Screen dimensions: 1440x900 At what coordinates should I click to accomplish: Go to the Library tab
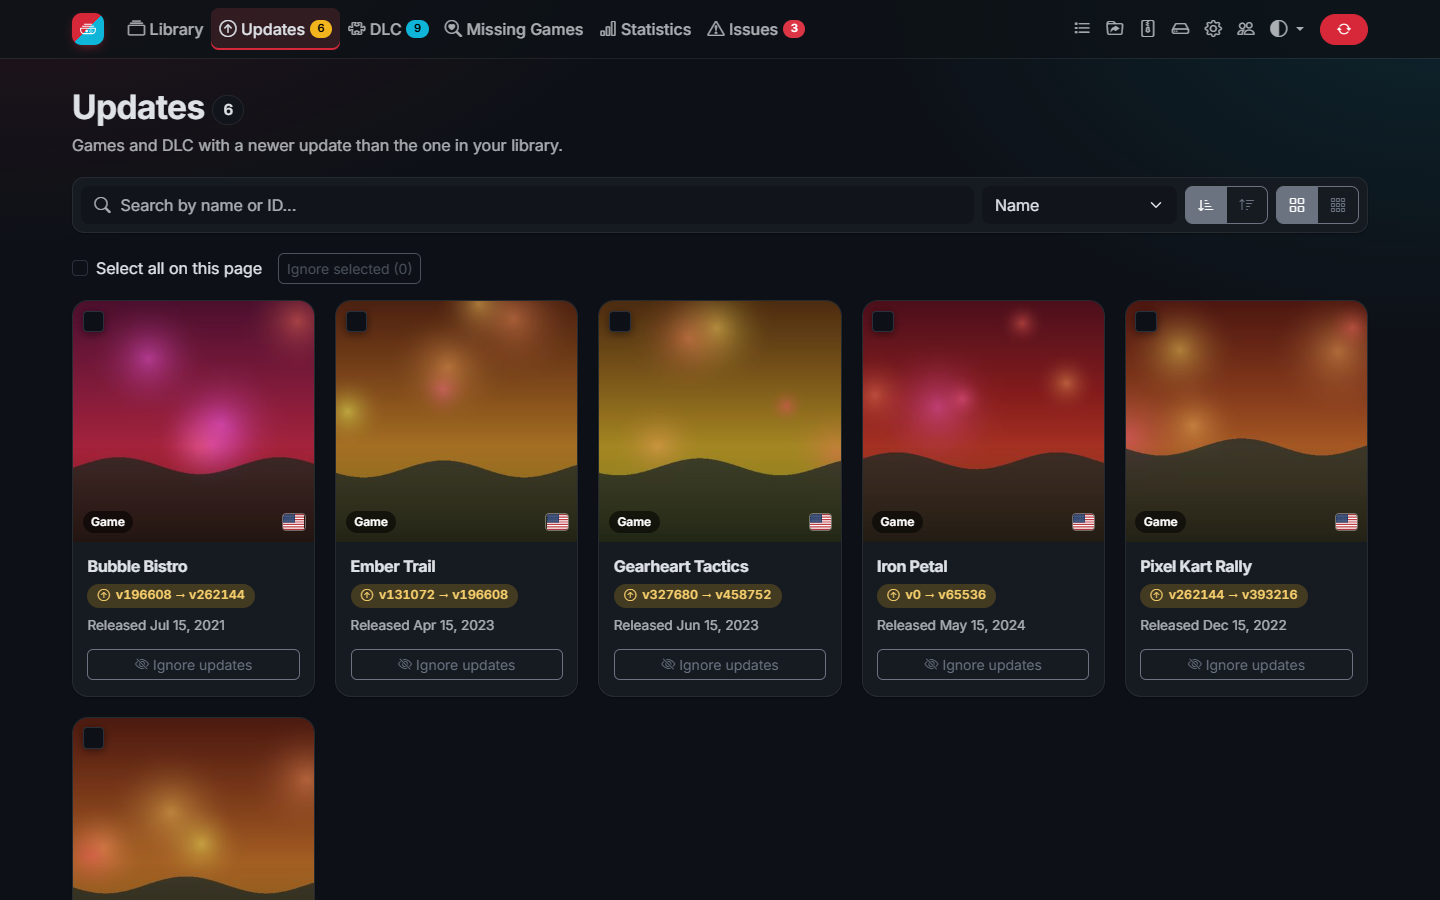pos(165,29)
